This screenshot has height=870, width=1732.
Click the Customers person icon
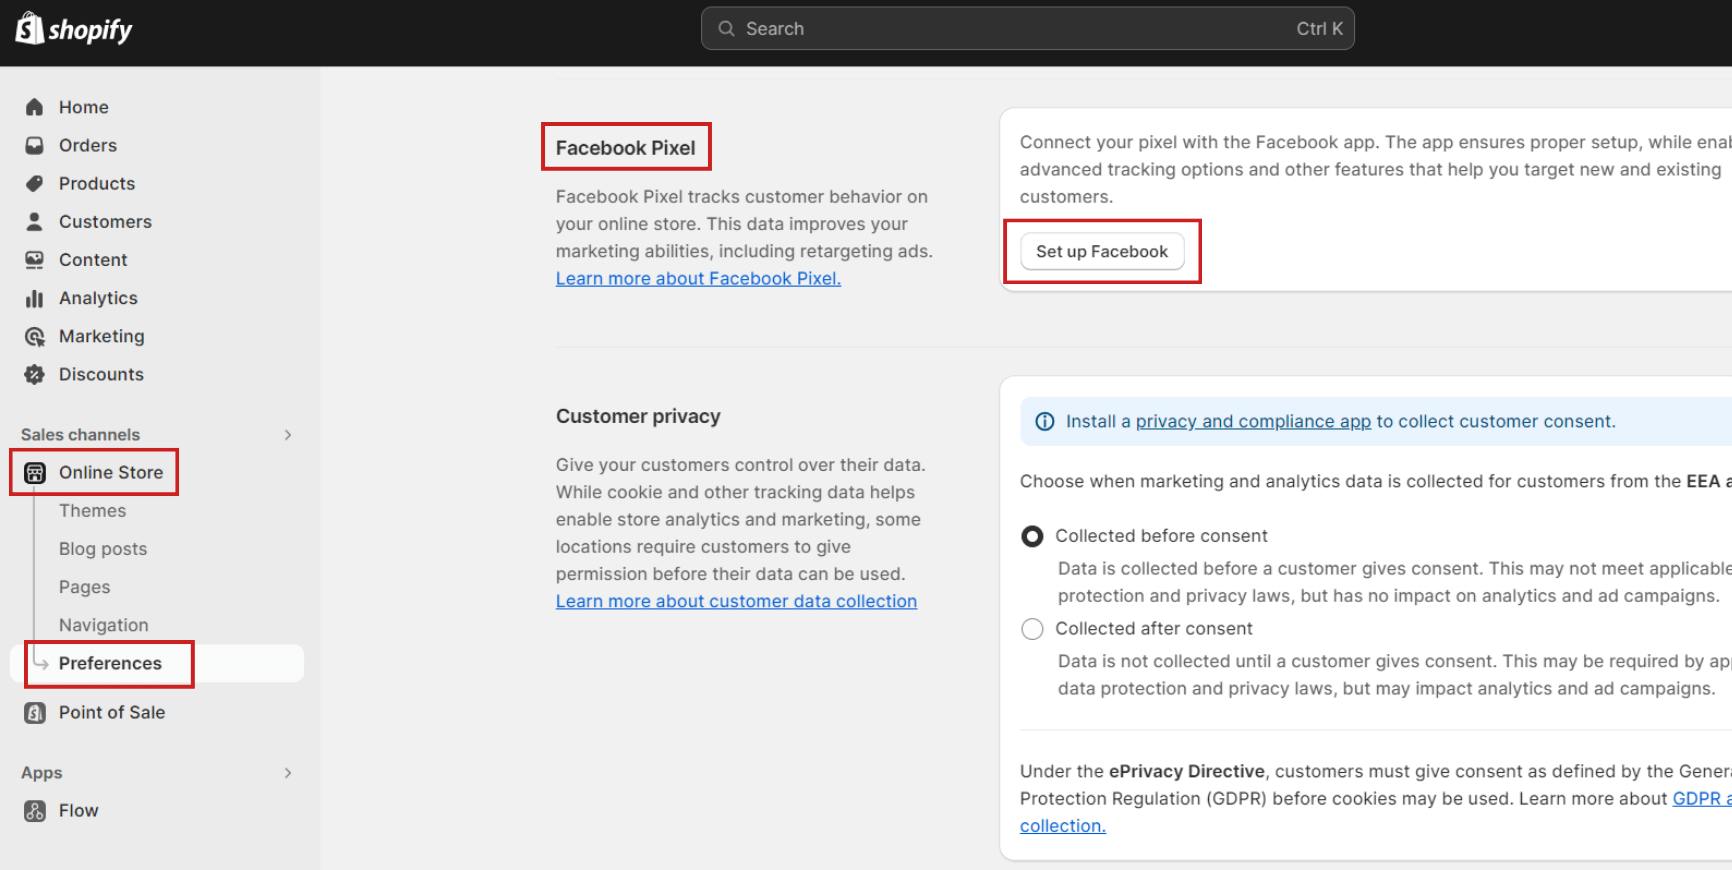coord(35,221)
